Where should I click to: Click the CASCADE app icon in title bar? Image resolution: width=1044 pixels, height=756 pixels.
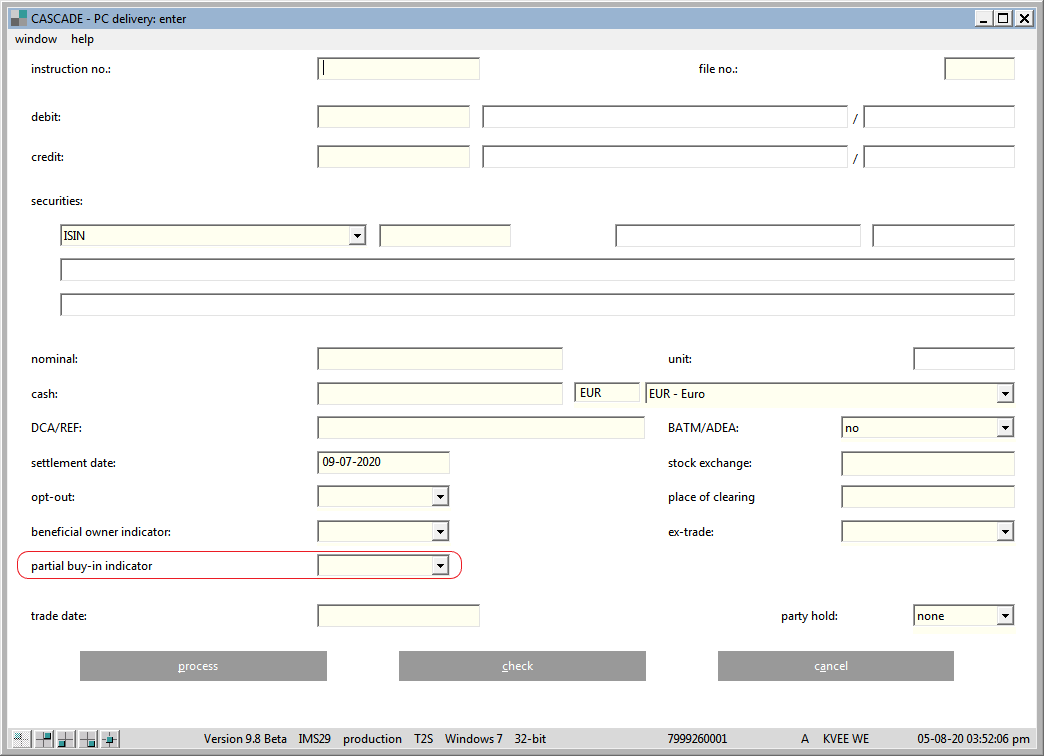point(17,18)
